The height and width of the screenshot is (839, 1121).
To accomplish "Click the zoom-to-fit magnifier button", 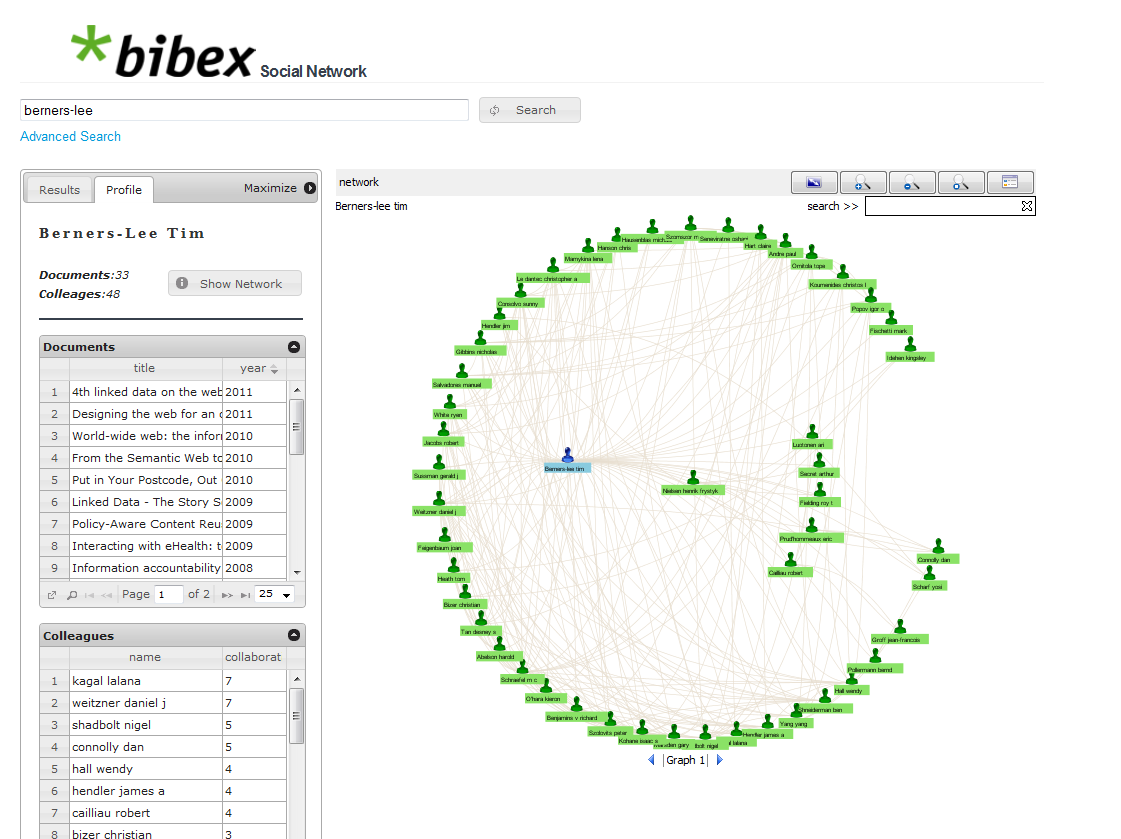I will coord(961,183).
